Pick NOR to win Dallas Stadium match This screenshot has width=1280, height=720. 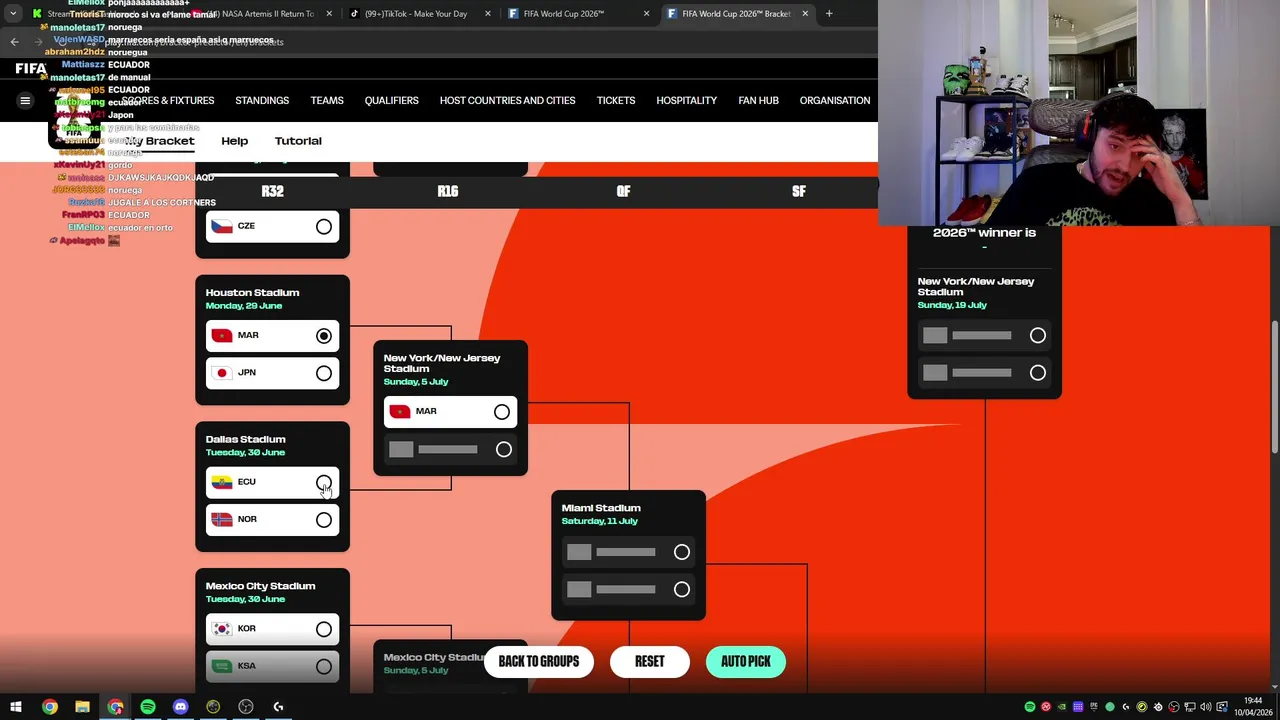coord(324,520)
